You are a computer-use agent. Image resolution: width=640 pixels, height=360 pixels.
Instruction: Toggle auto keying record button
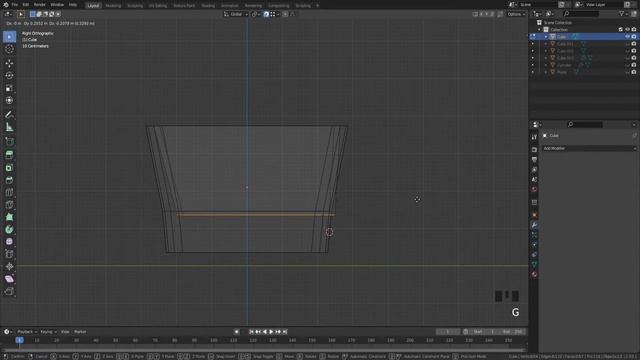236,332
